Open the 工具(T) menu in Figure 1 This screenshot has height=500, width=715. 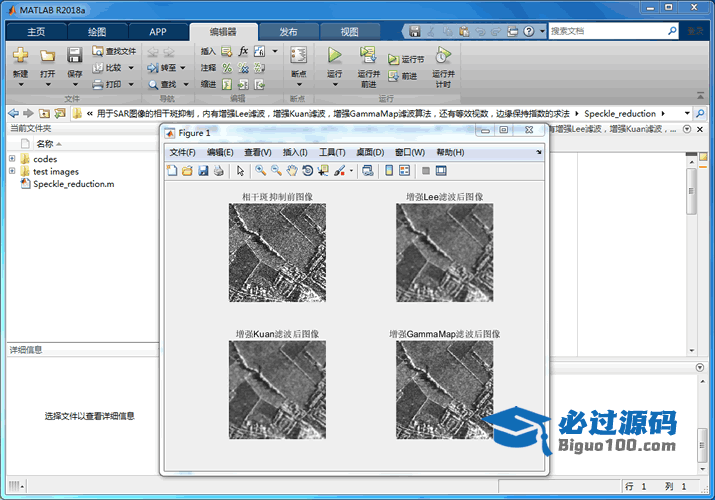coord(332,152)
